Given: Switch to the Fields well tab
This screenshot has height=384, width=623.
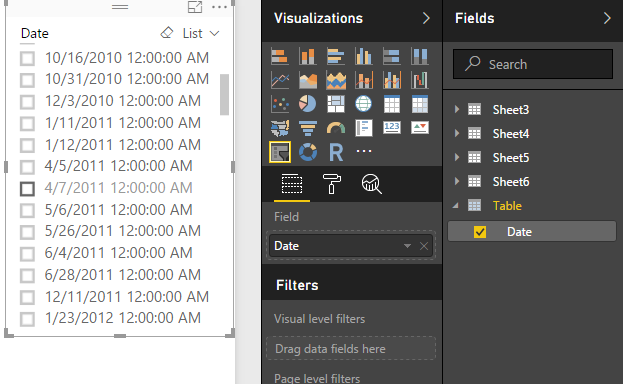Looking at the screenshot, I should tap(292, 184).
